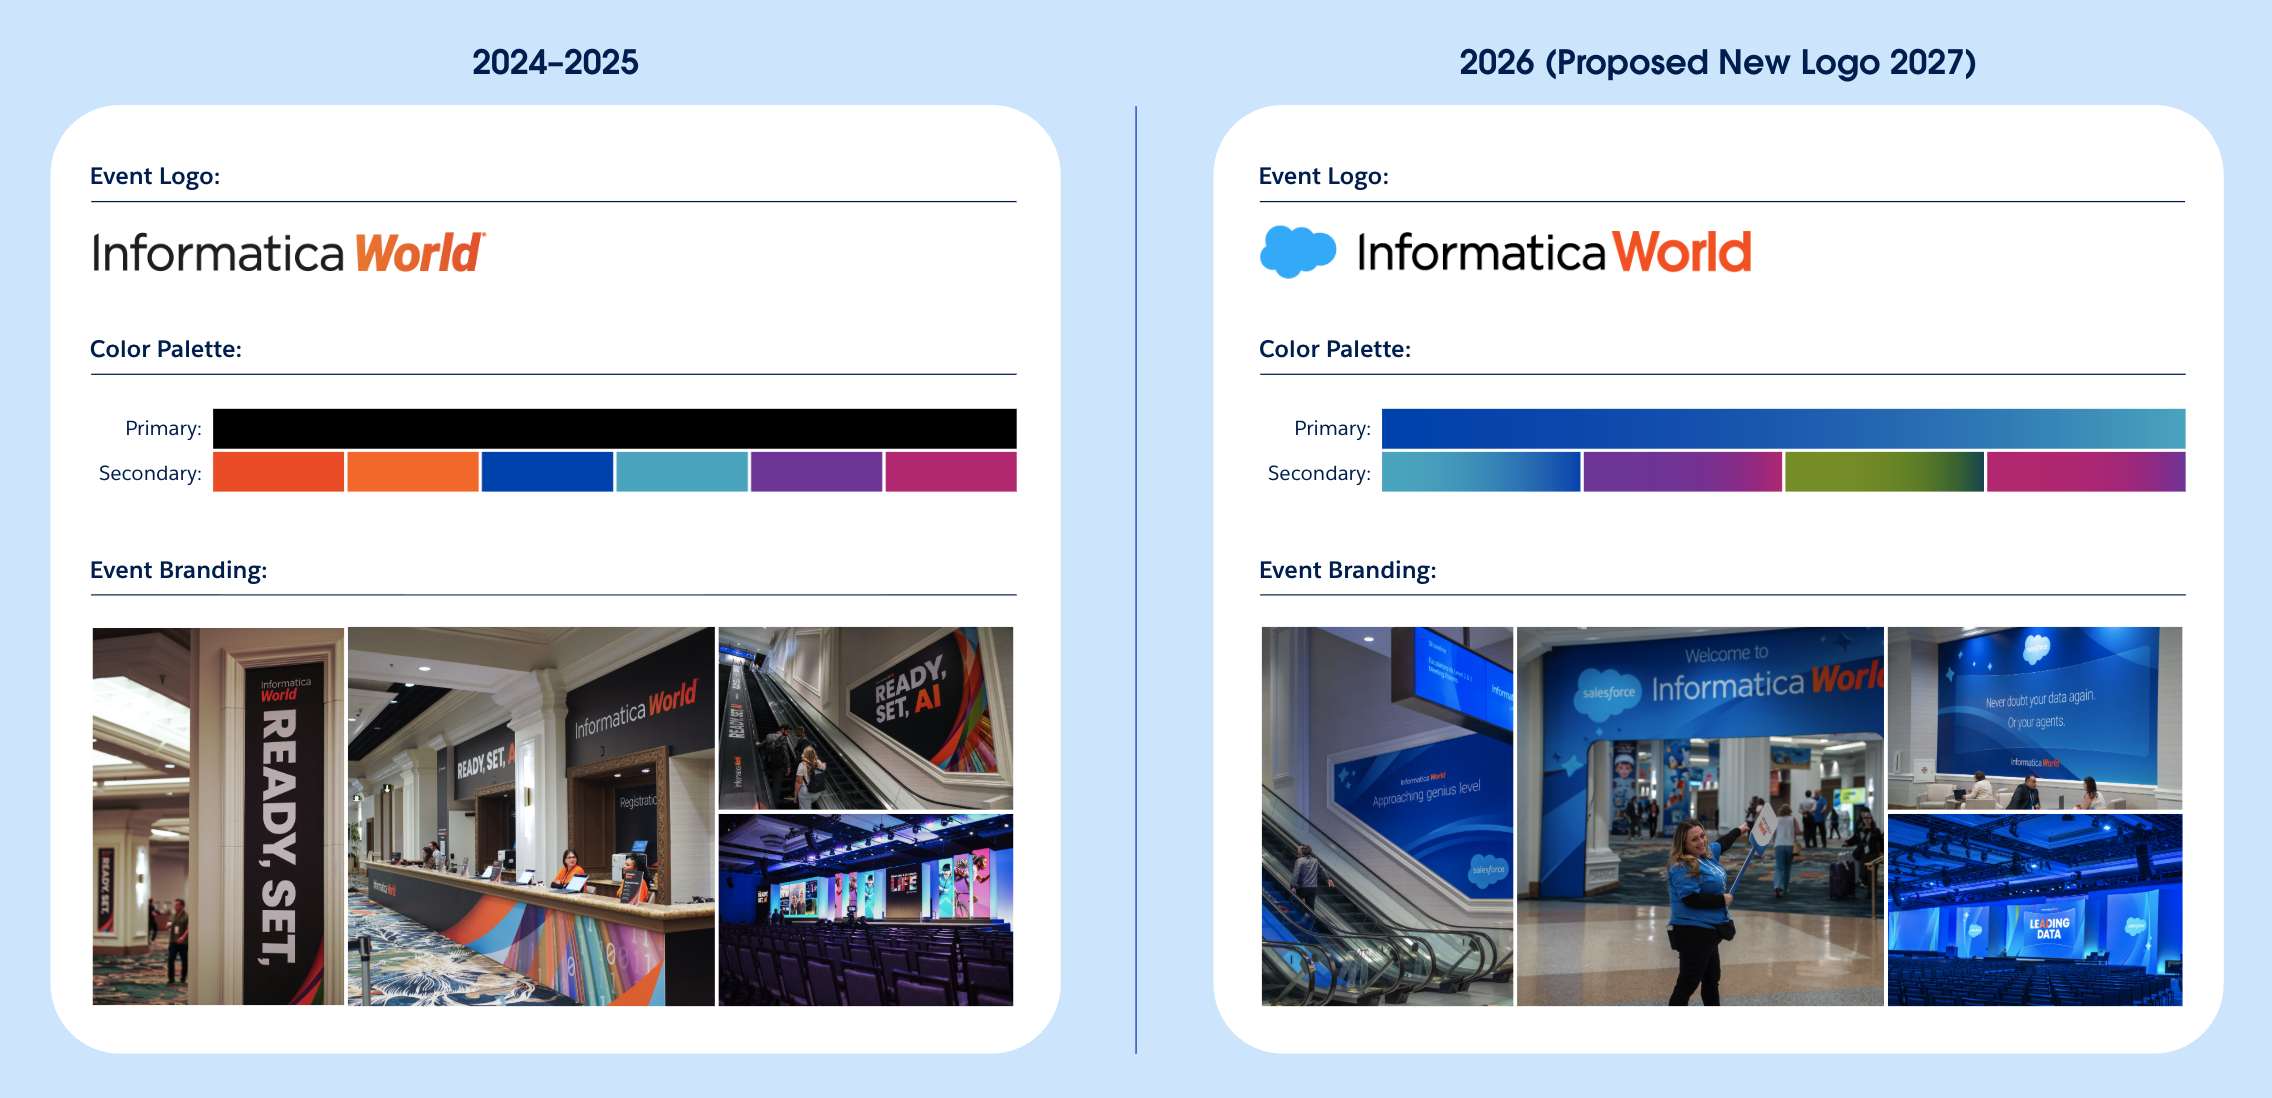Click Secondary label in 2026 card
This screenshot has height=1098, width=2272.
pos(1319,473)
